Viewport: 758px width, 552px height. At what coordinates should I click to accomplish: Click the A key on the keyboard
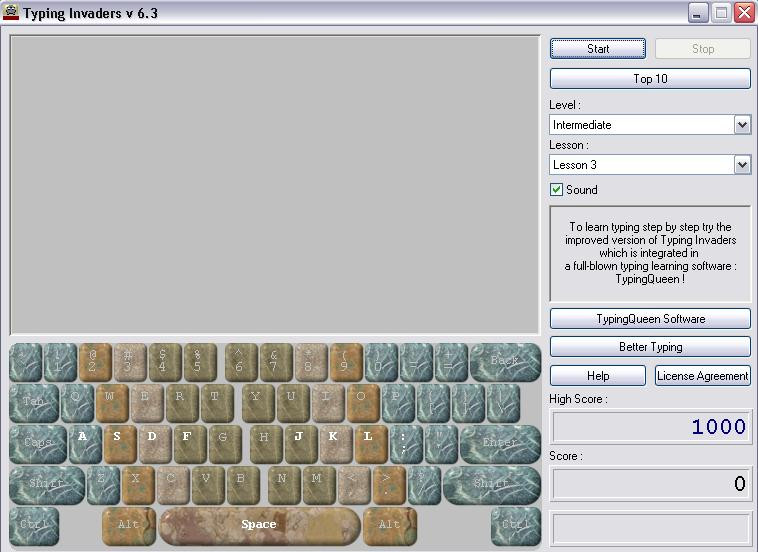point(85,445)
